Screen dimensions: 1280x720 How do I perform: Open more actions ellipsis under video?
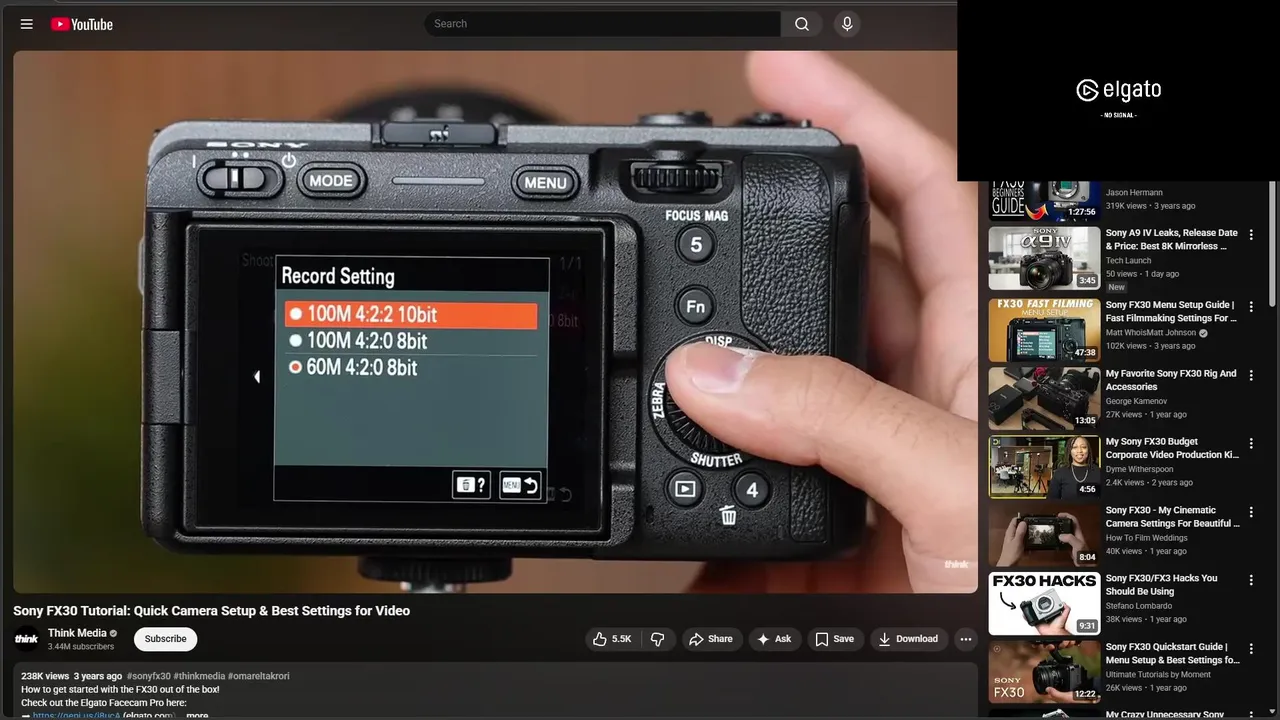click(x=965, y=639)
